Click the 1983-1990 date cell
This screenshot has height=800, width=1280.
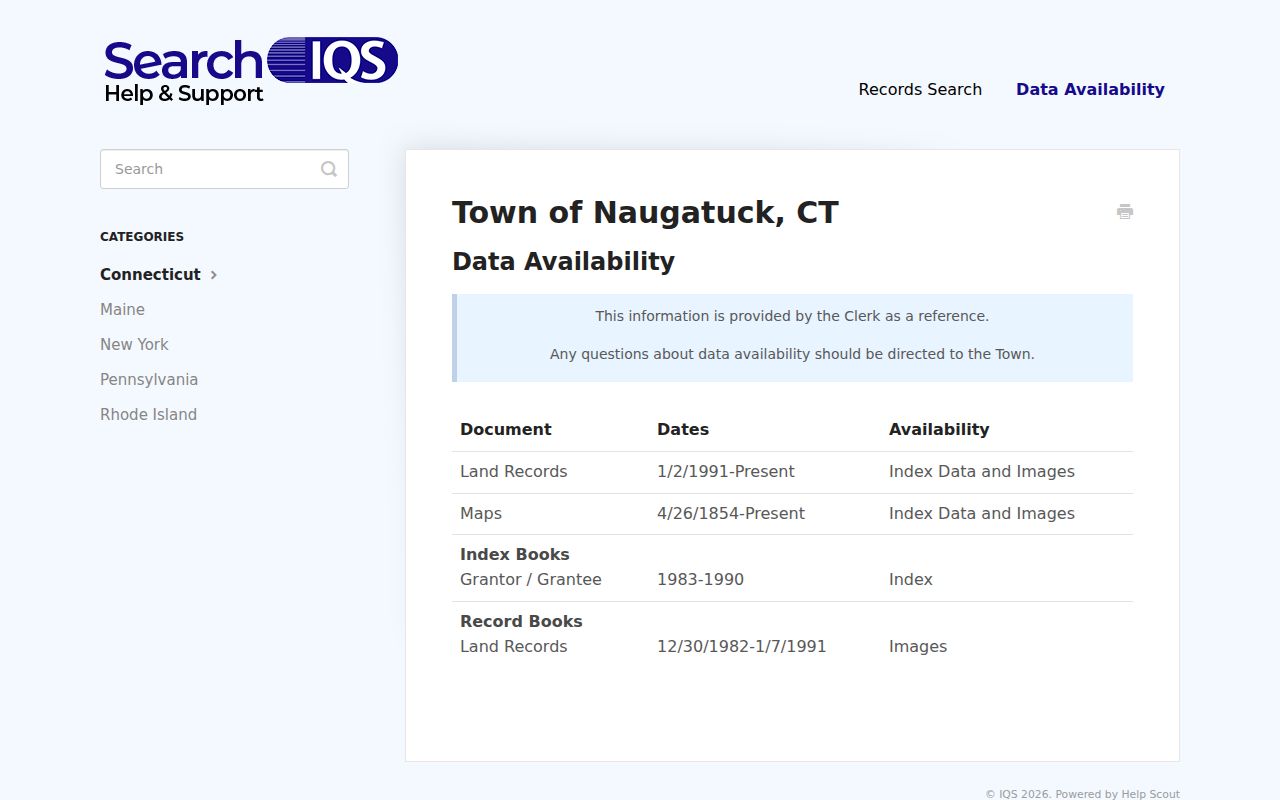click(700, 579)
